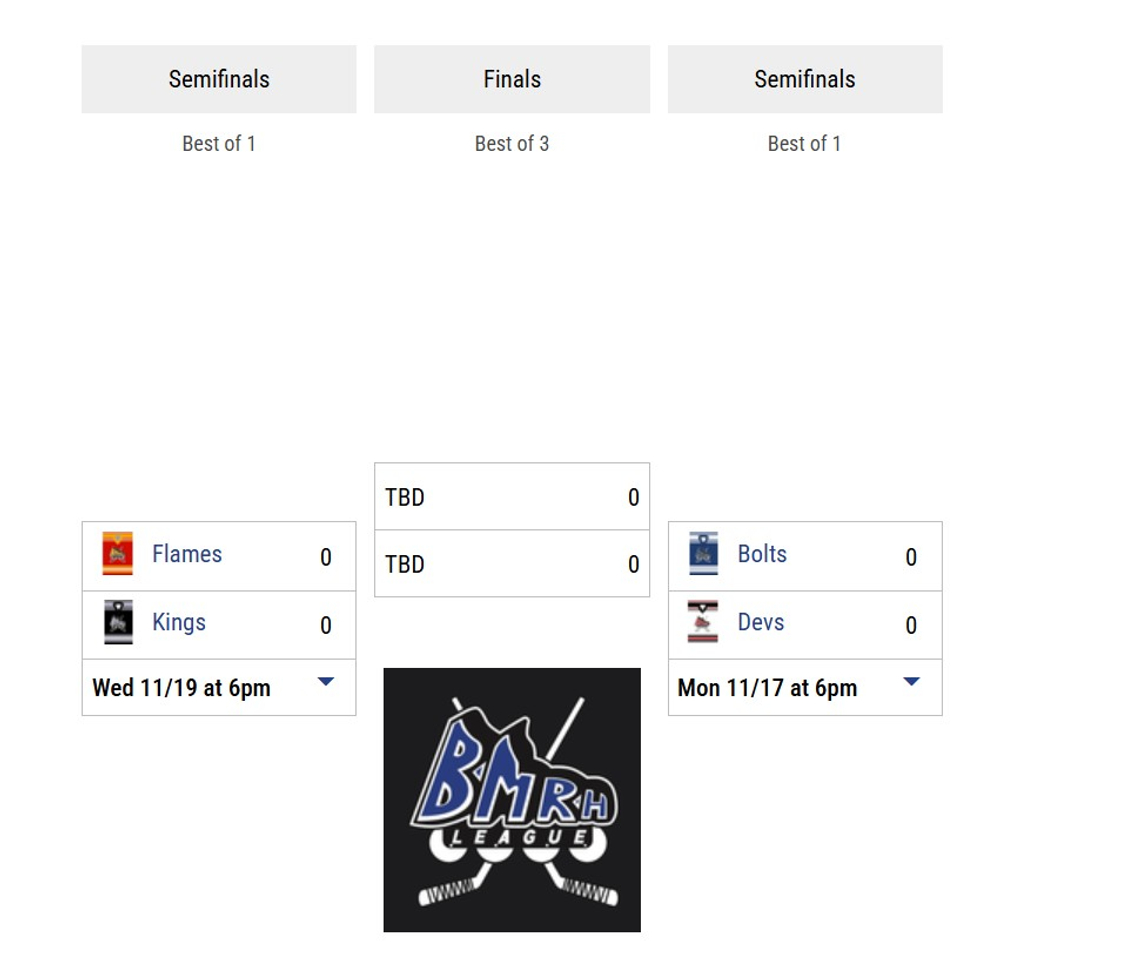
Task: Open the Kings team page link
Action: 179,622
